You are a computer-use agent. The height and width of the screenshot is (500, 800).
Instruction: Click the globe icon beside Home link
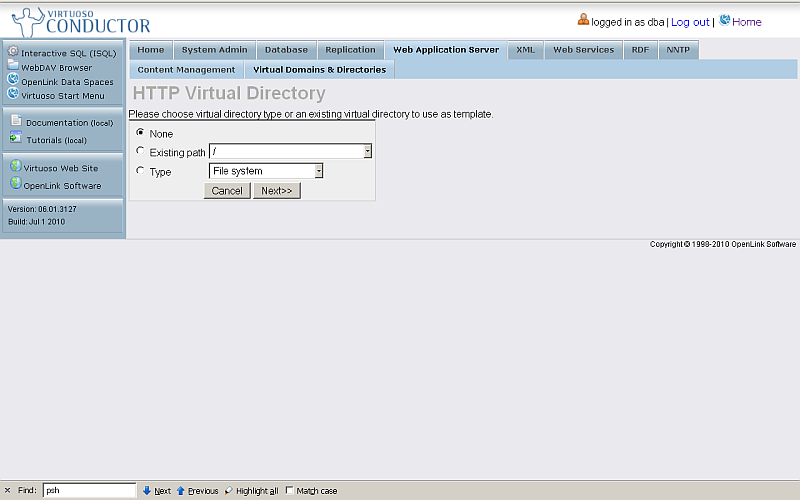pyautogui.click(x=724, y=20)
